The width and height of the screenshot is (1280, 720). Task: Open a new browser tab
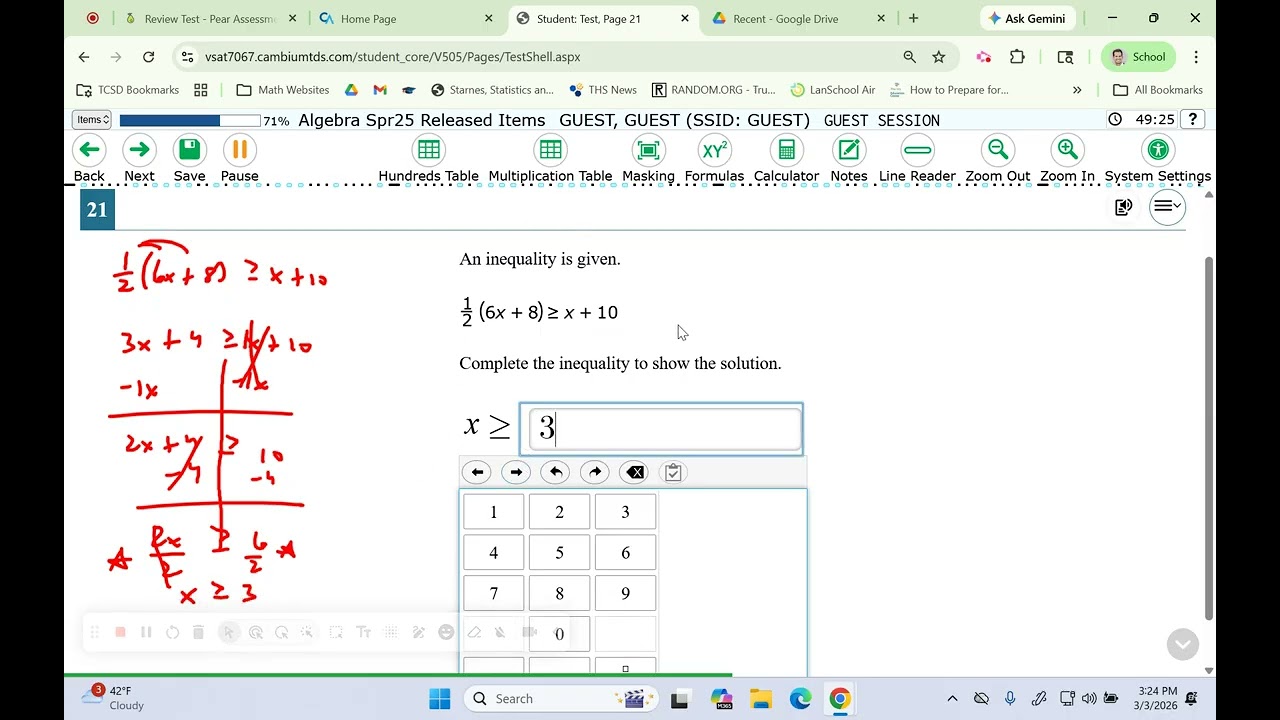(x=913, y=18)
